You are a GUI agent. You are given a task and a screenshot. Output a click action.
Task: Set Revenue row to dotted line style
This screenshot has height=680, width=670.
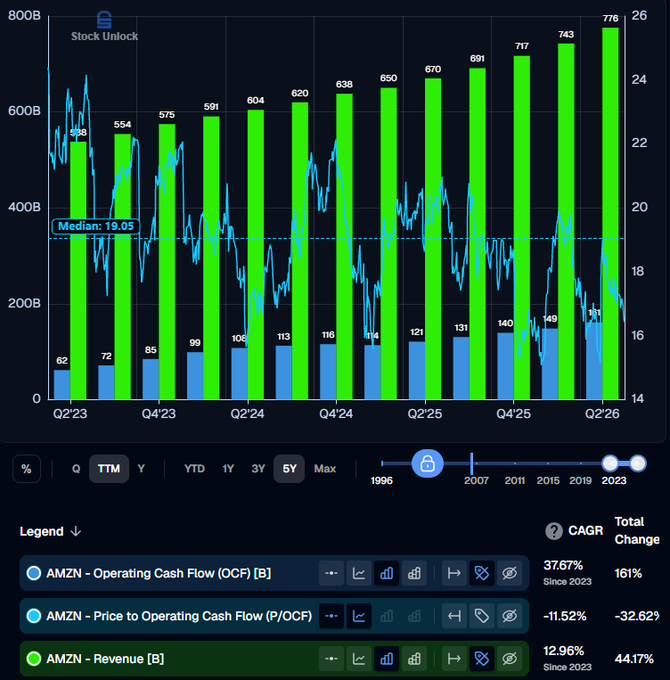click(x=331, y=659)
